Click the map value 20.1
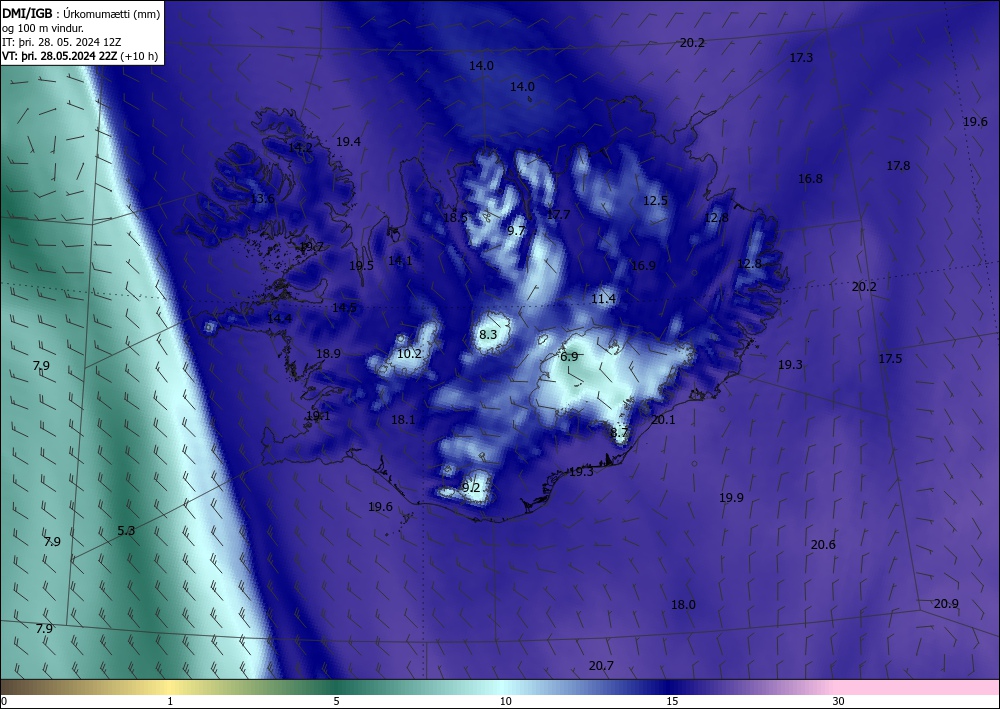Screen dimensions: 1000x709 coord(663,420)
